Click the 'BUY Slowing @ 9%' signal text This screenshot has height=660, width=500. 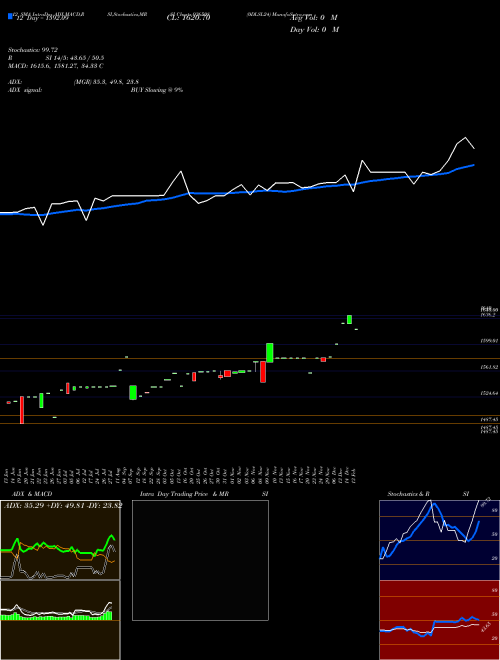click(x=157, y=90)
